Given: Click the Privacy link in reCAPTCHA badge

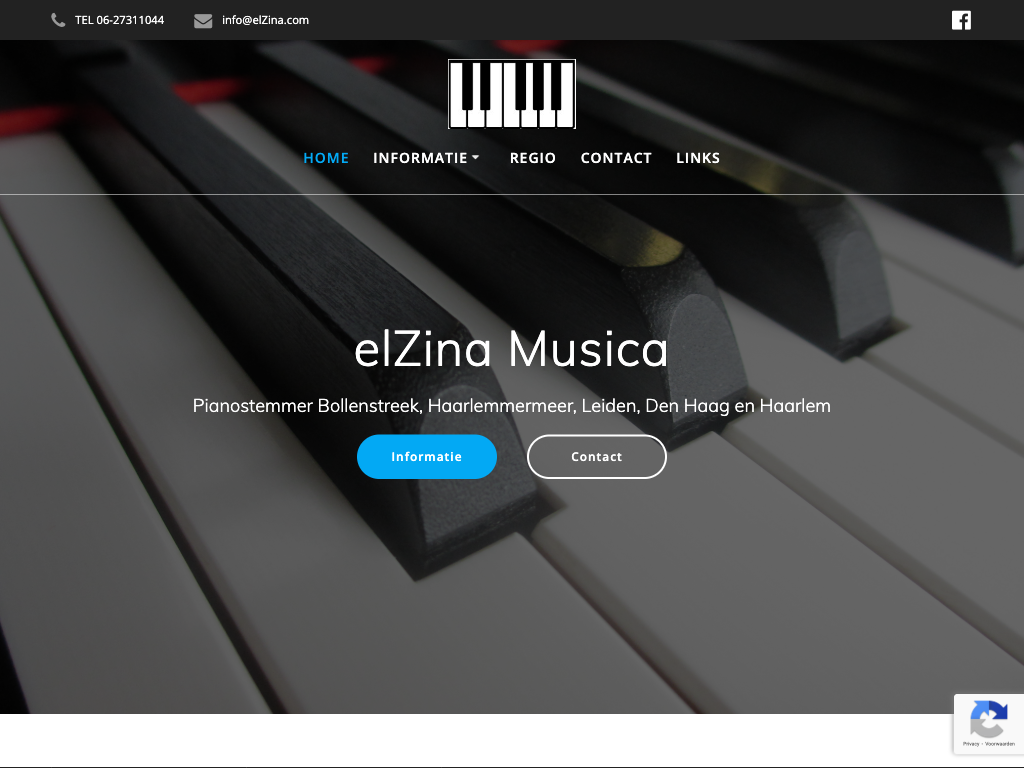Looking at the screenshot, I should click(x=970, y=744).
